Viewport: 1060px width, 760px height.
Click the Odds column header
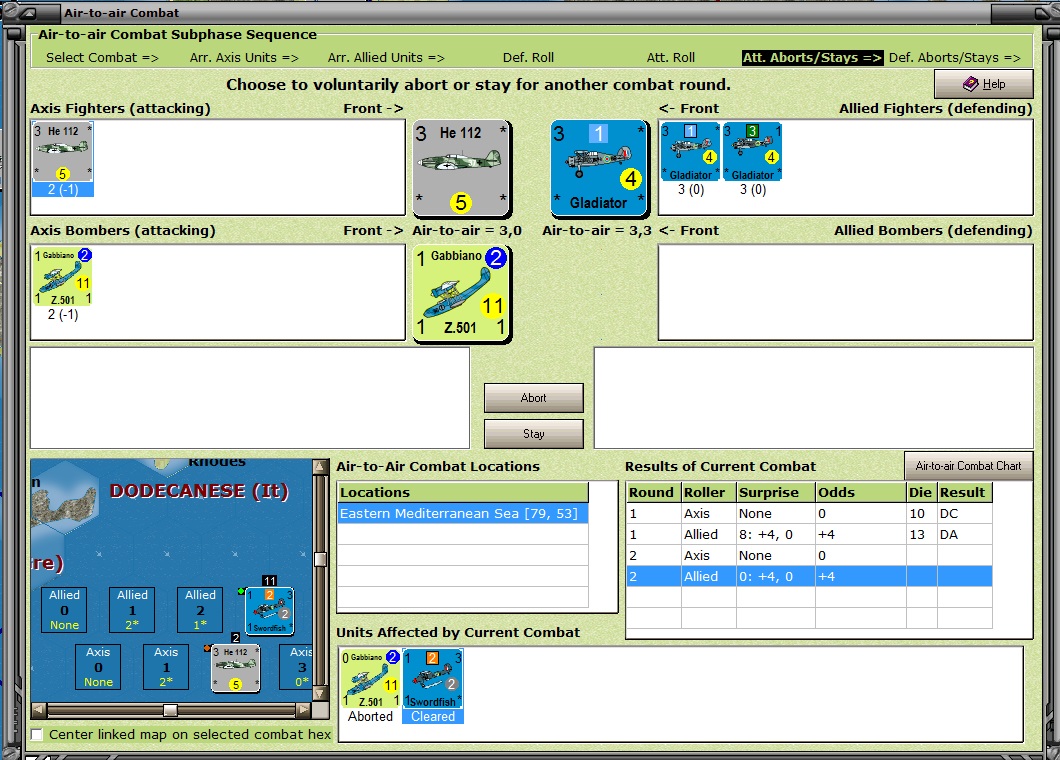point(861,492)
